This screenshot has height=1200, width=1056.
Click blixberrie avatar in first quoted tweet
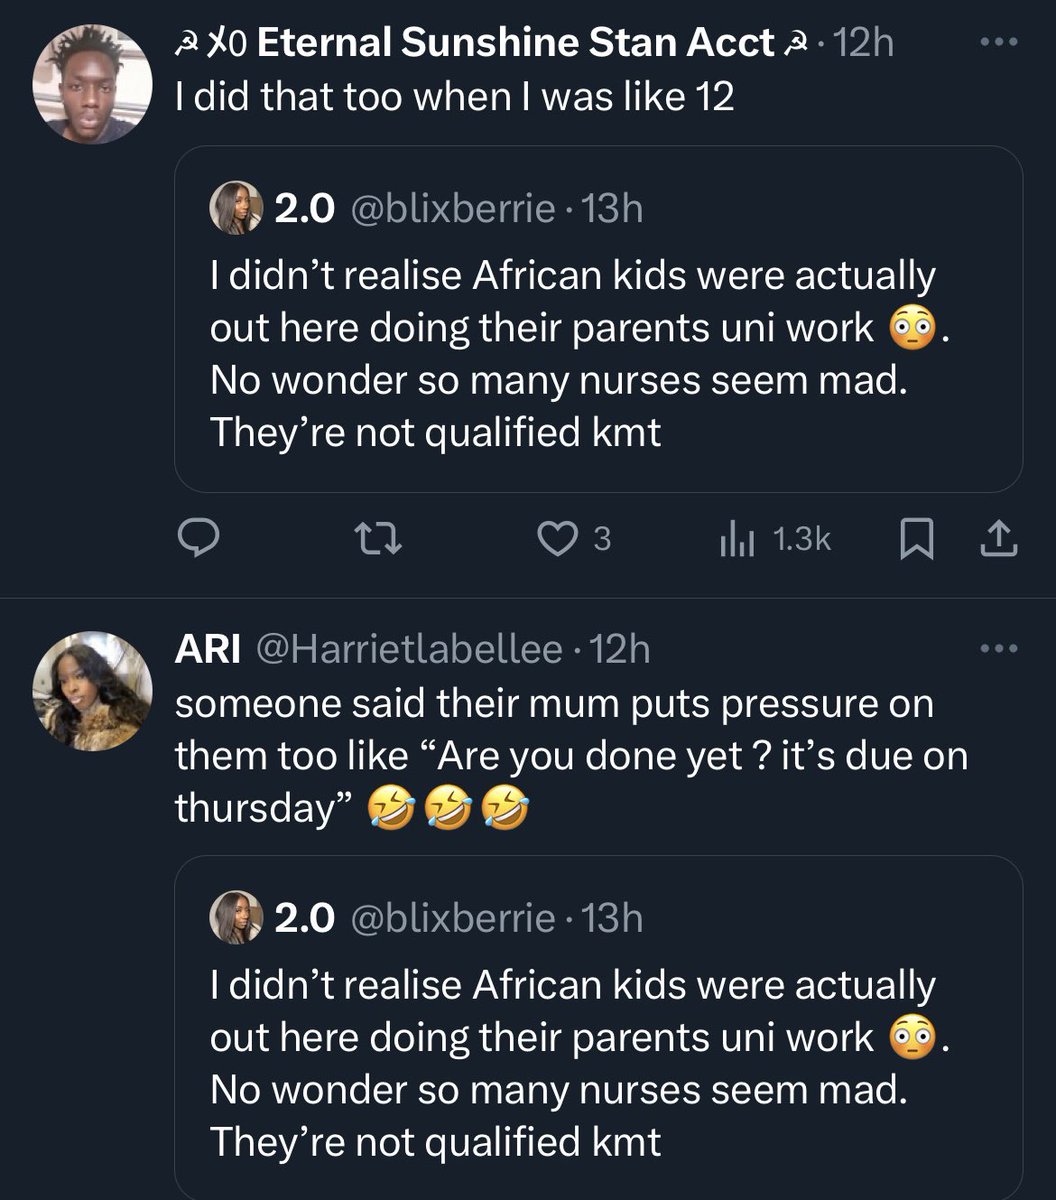tap(236, 209)
